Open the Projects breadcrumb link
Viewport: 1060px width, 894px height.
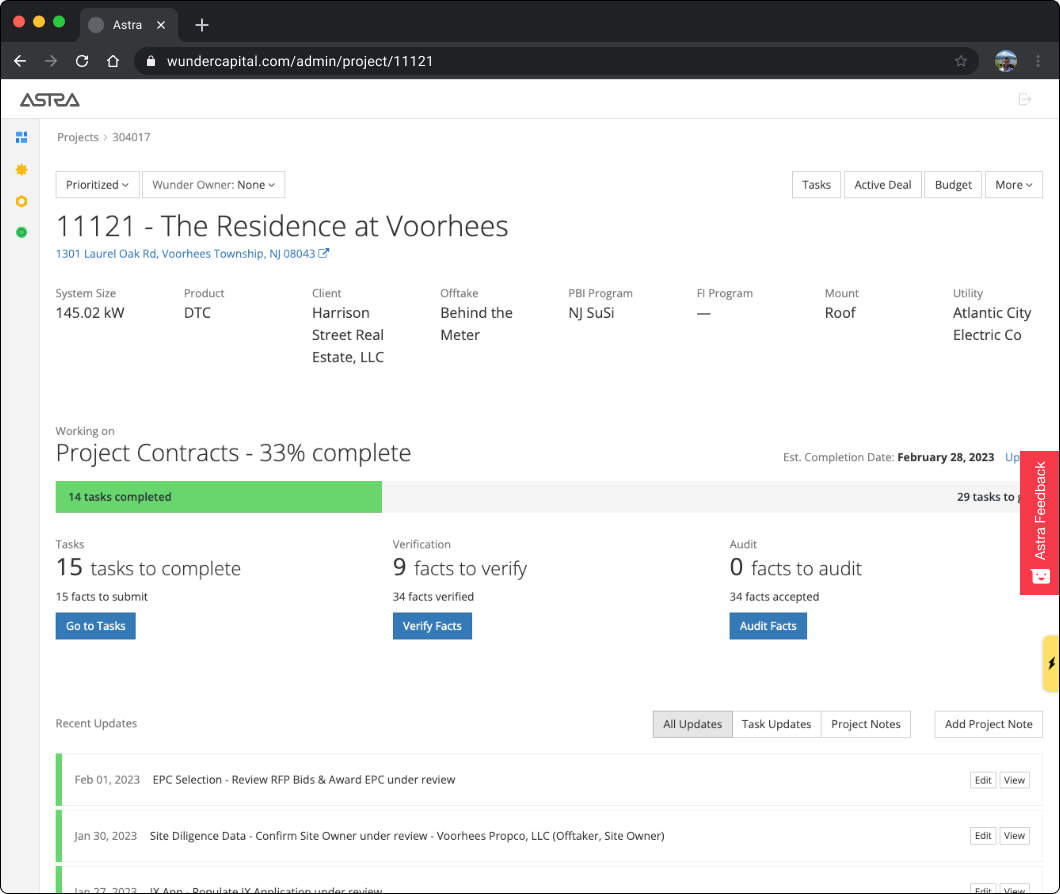point(78,137)
